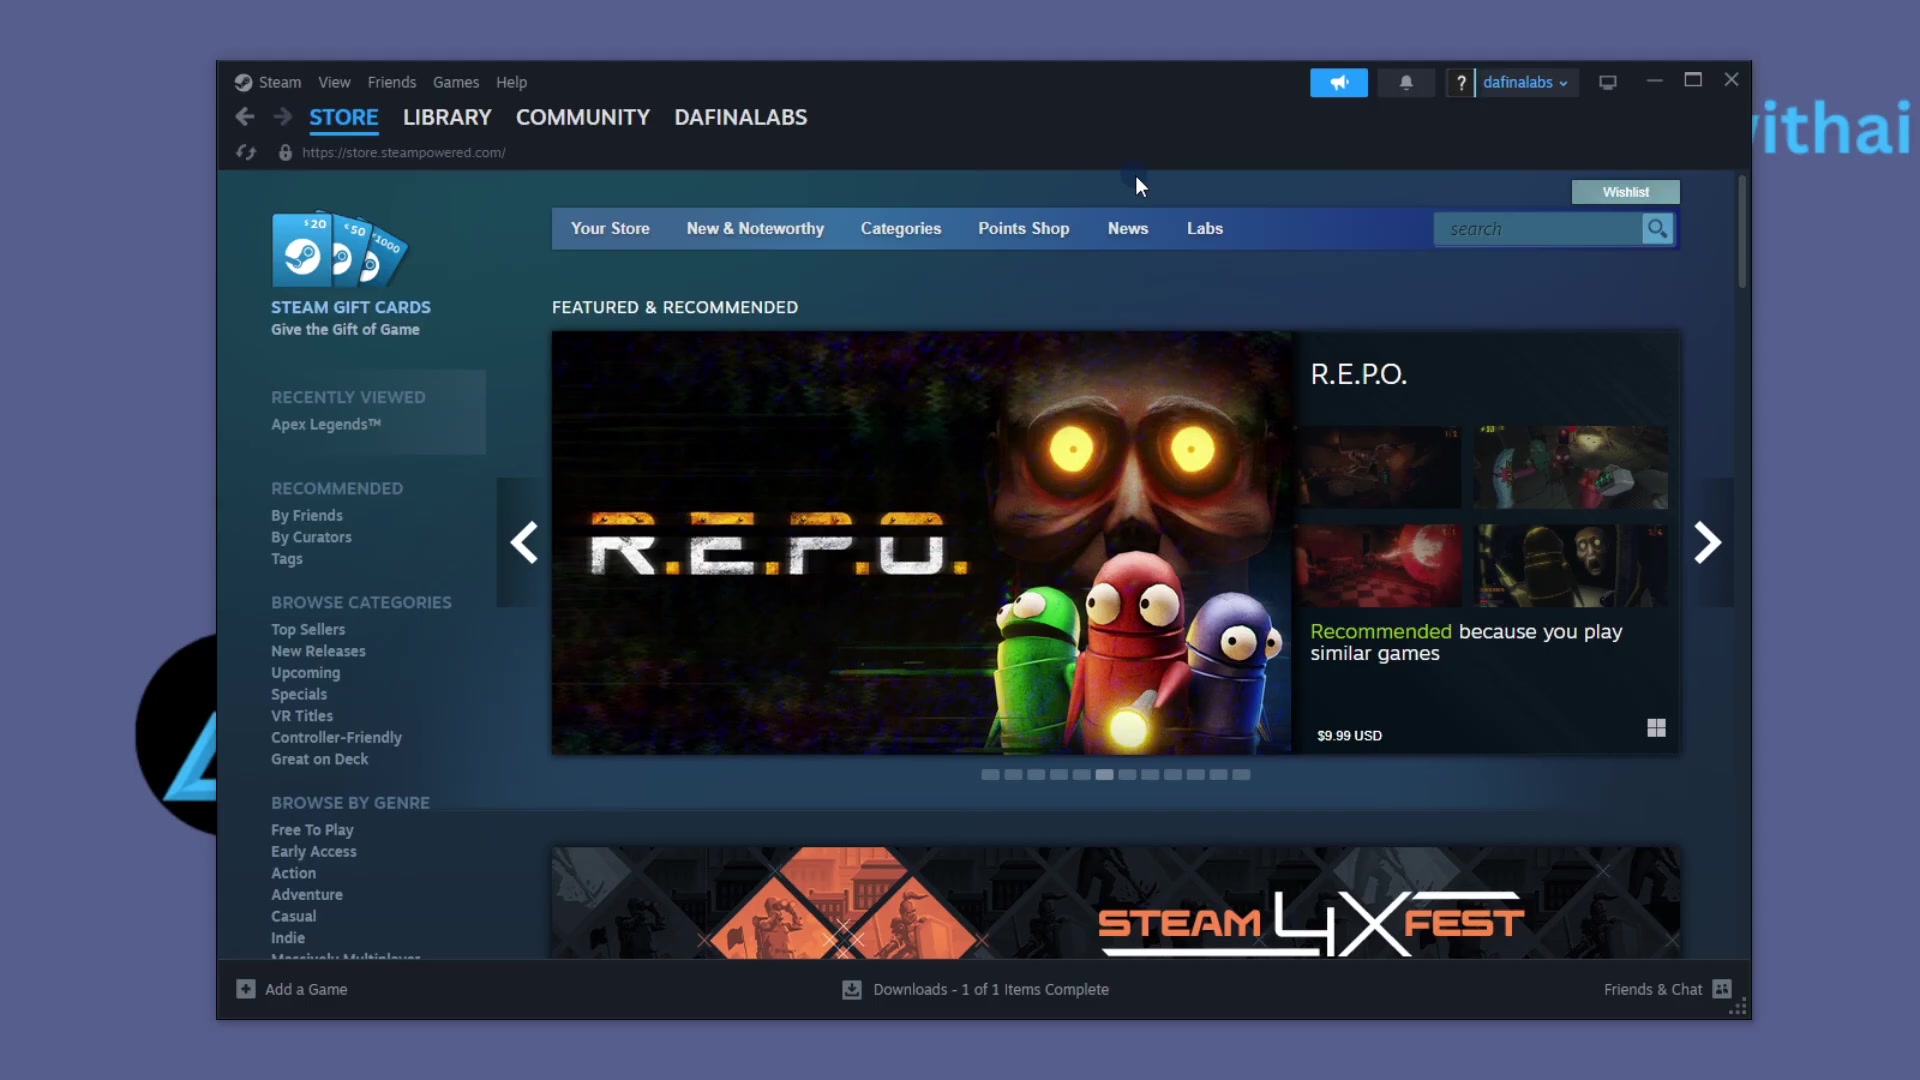Open the voice chat speaker icon
The height and width of the screenshot is (1080, 1920).
tap(1339, 82)
